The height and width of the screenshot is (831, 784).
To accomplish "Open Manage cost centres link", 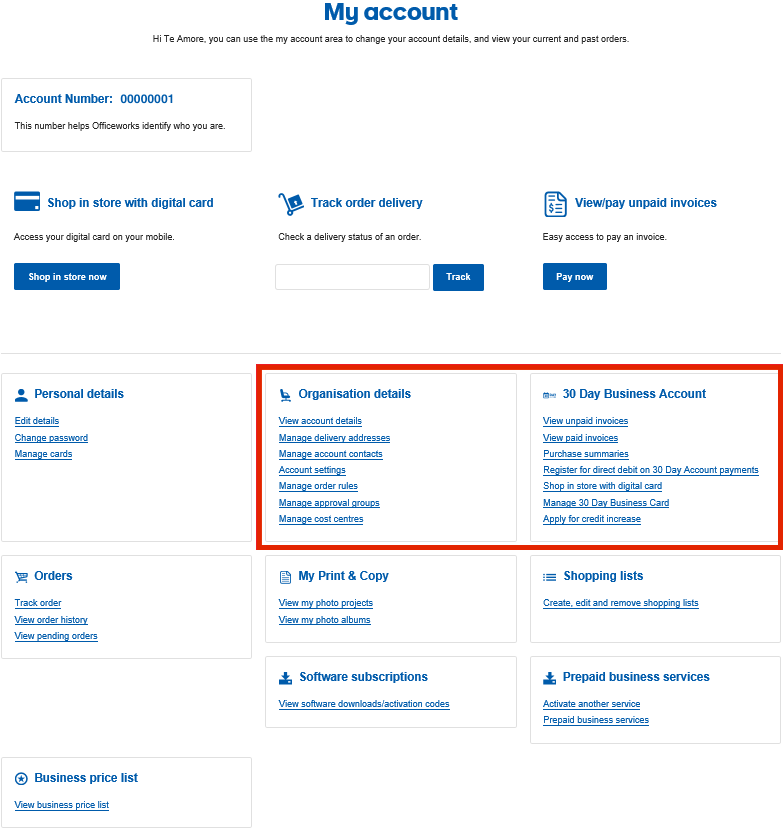I will 321,519.
